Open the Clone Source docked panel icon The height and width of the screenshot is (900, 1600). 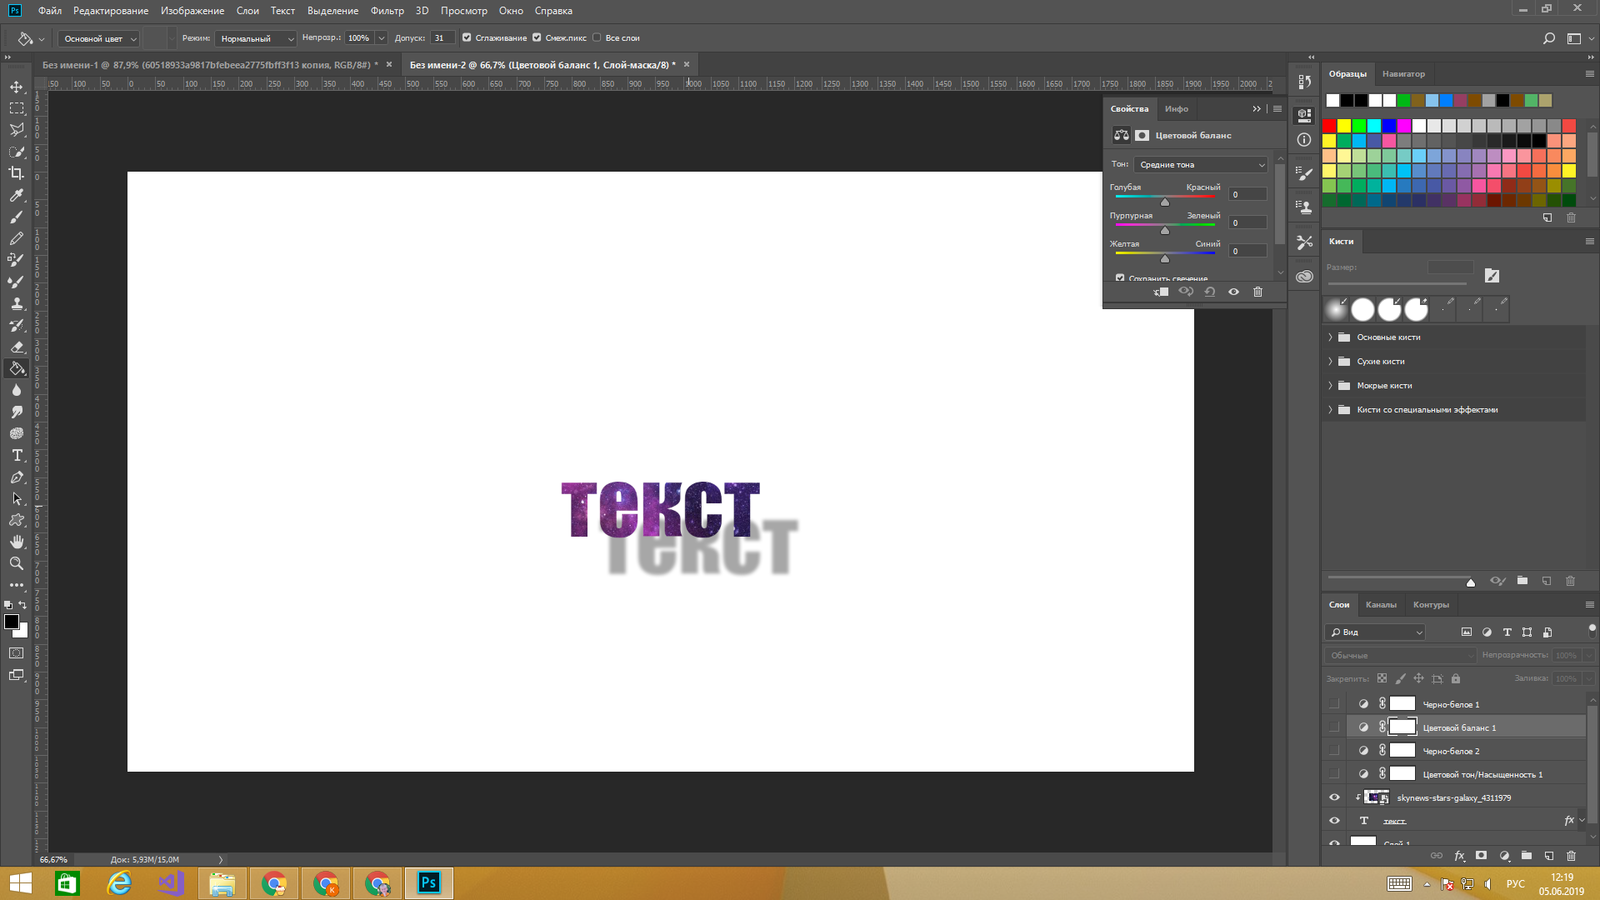coord(1304,207)
